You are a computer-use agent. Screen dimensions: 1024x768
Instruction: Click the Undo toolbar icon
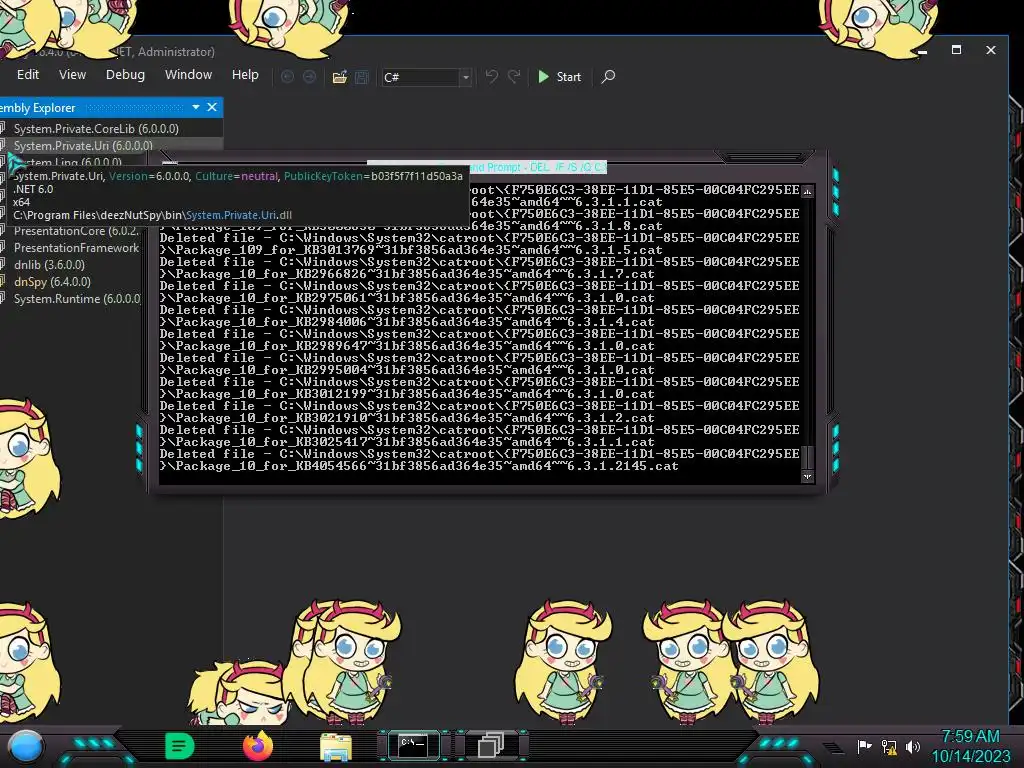coord(492,77)
